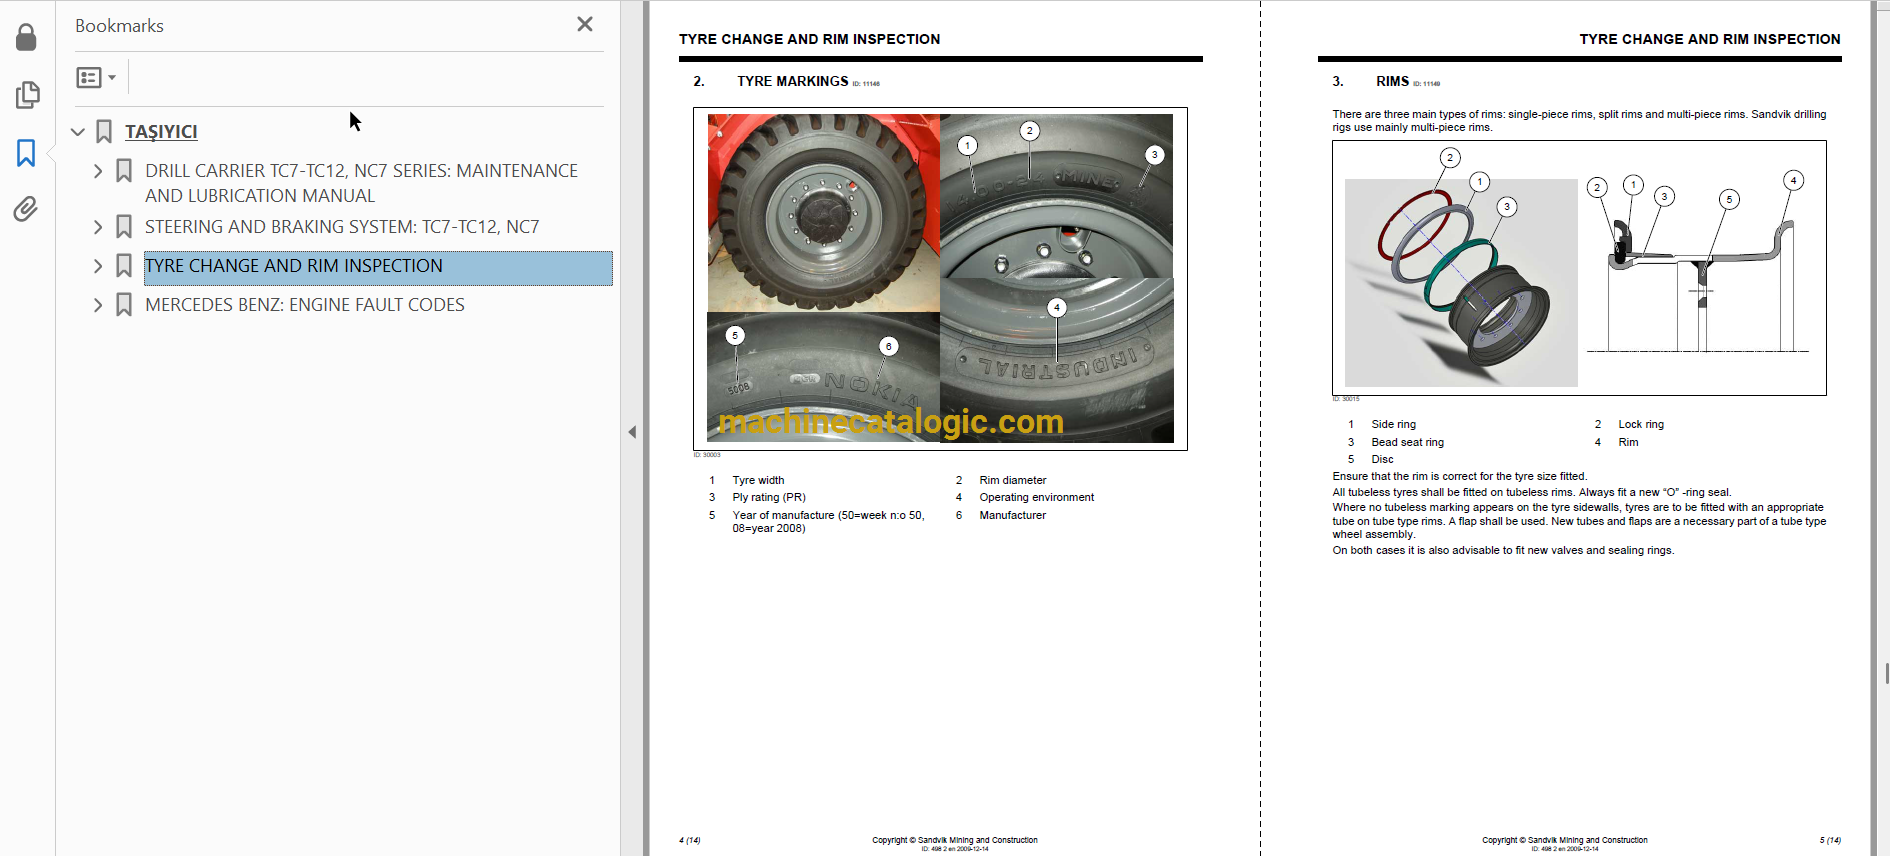Click bookmark icon beside TAŞIYICI
The height and width of the screenshot is (856, 1890).
(104, 132)
